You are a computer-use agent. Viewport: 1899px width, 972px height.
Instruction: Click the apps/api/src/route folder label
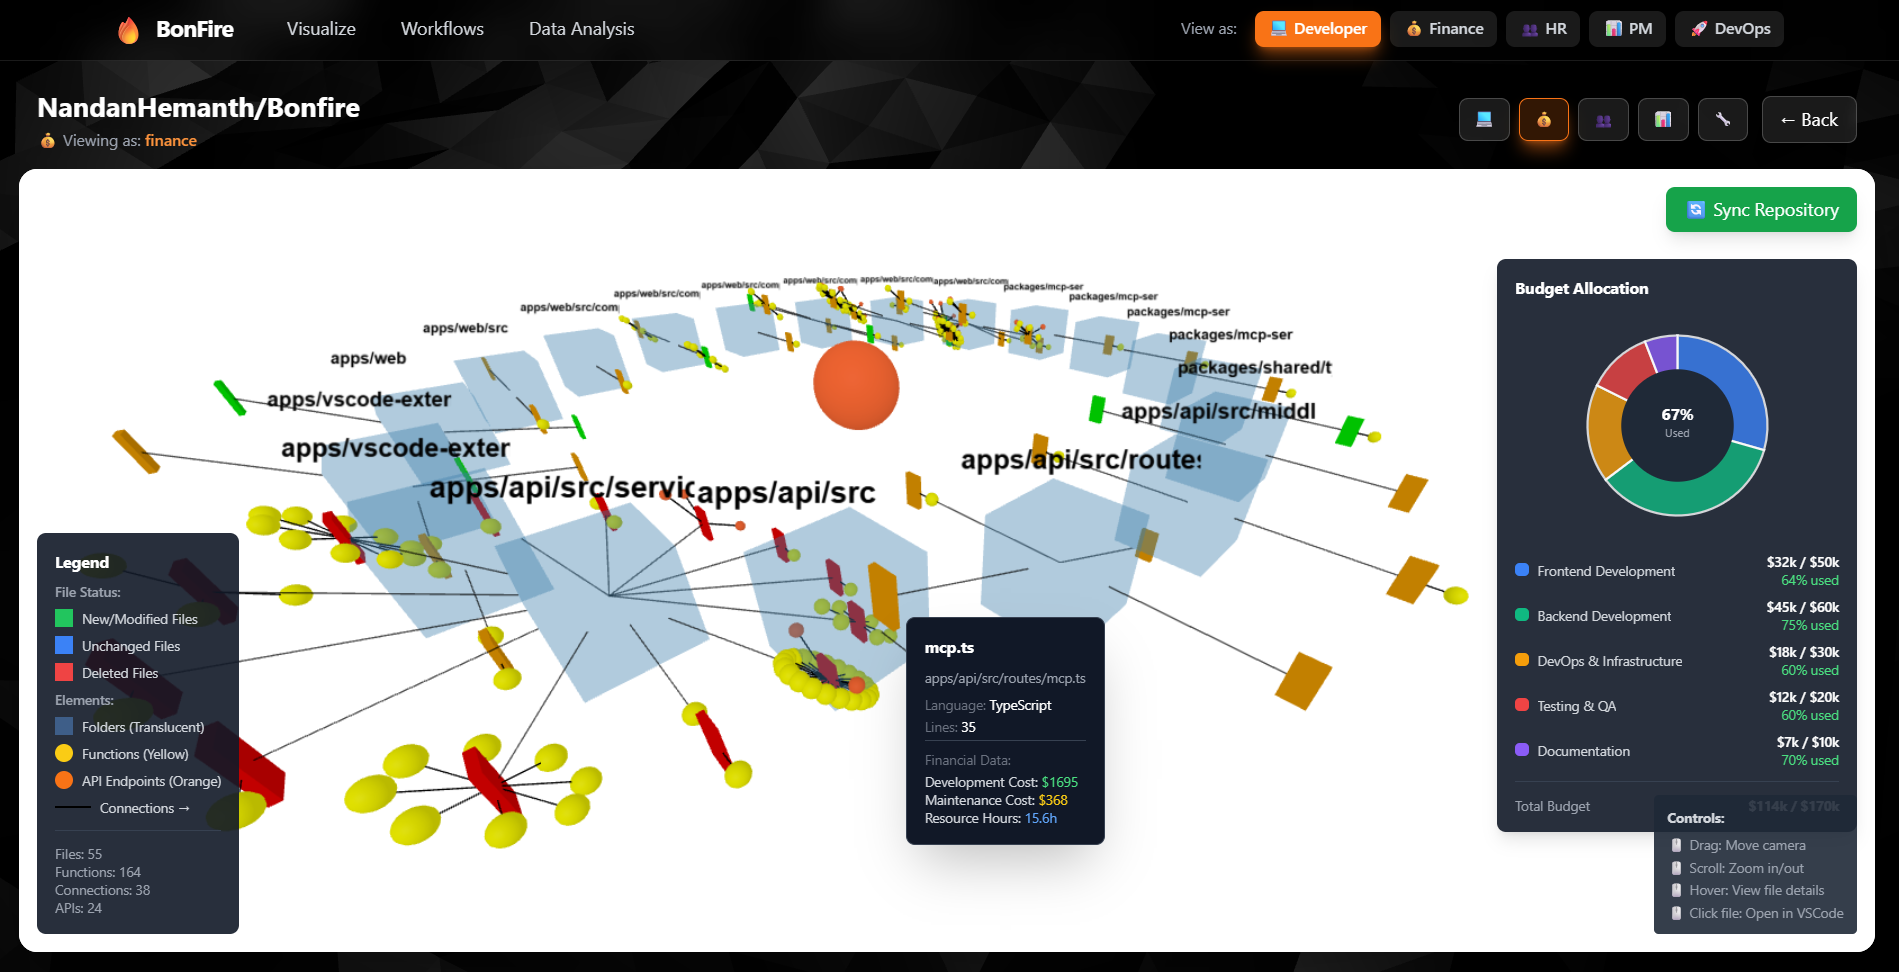1081,460
